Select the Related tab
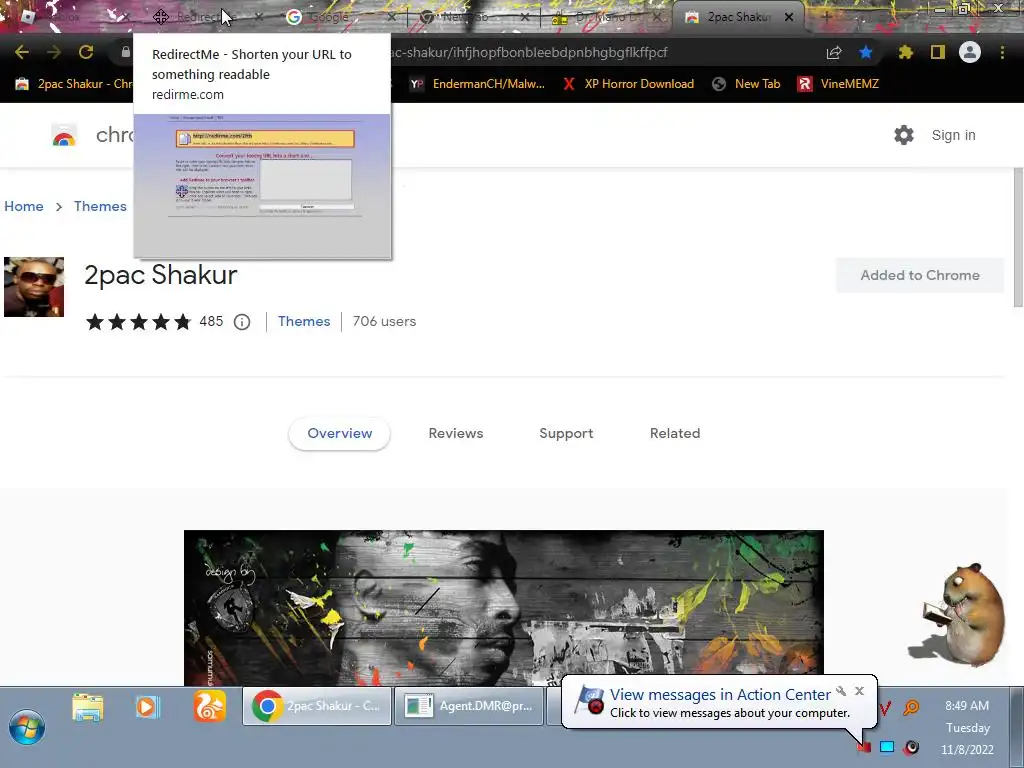This screenshot has height=768, width=1024. pyautogui.click(x=675, y=434)
